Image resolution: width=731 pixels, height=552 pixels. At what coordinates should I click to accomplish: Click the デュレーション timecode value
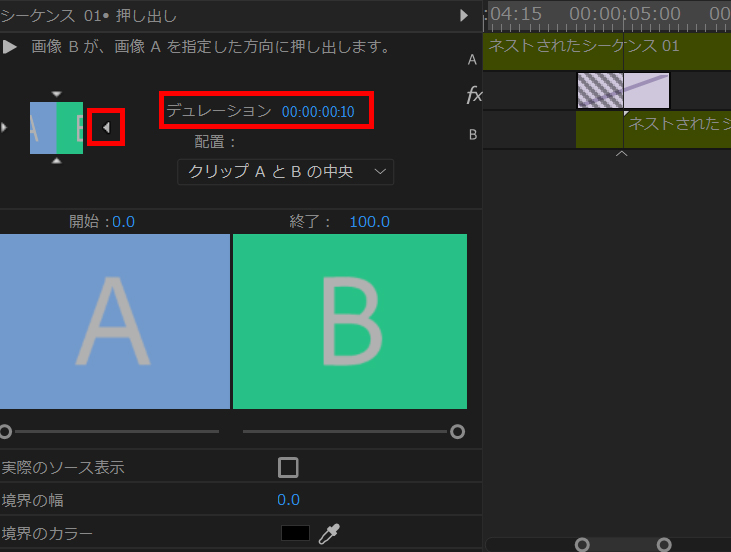pos(318,111)
